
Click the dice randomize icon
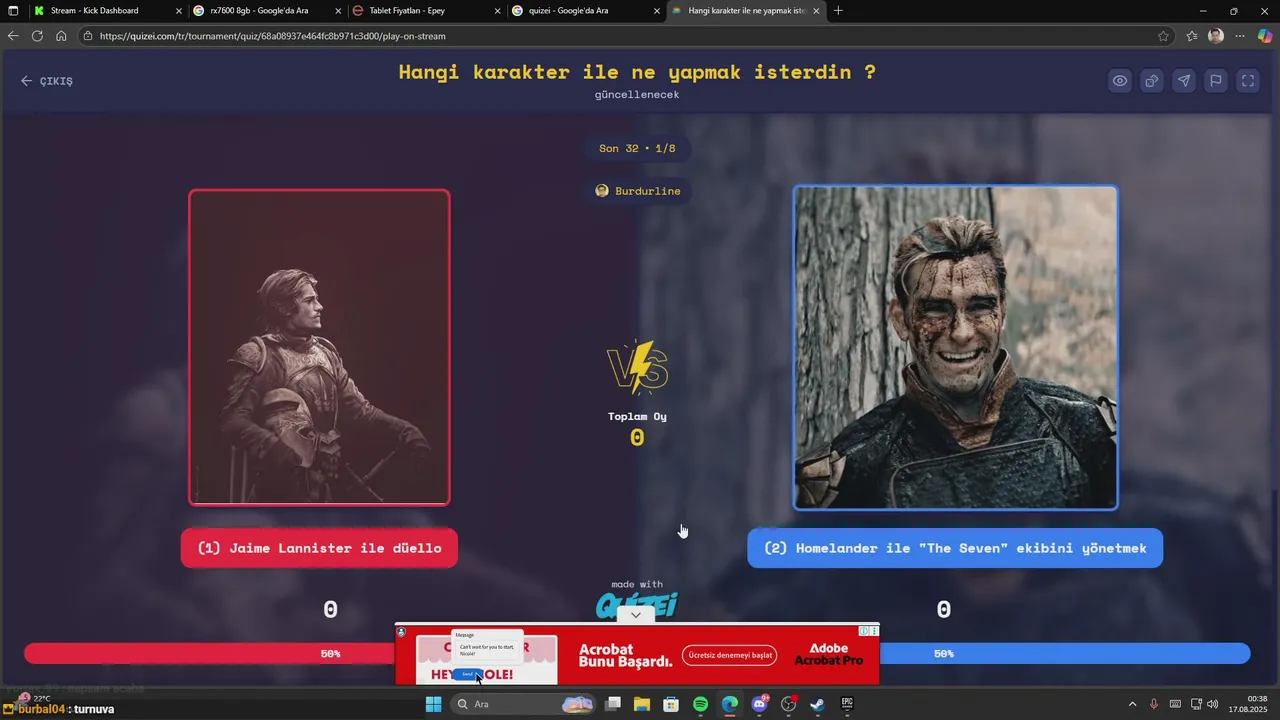[x=1152, y=81]
